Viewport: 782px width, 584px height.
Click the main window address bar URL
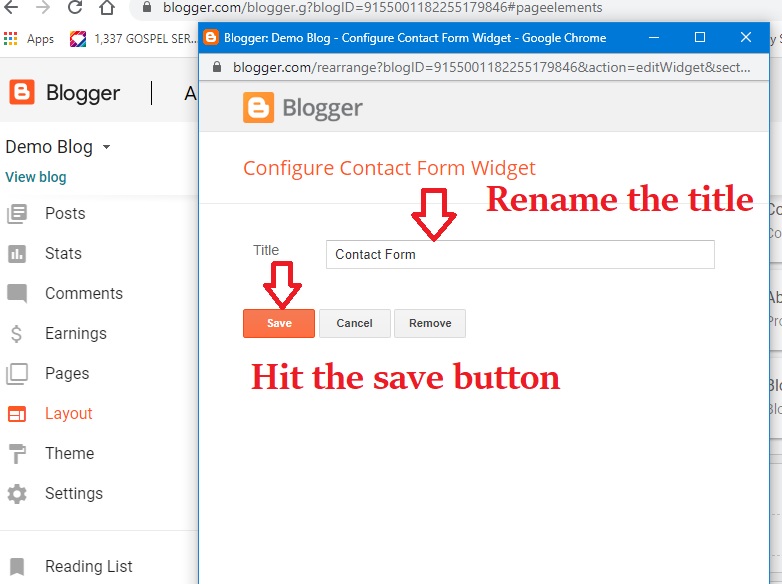point(383,7)
